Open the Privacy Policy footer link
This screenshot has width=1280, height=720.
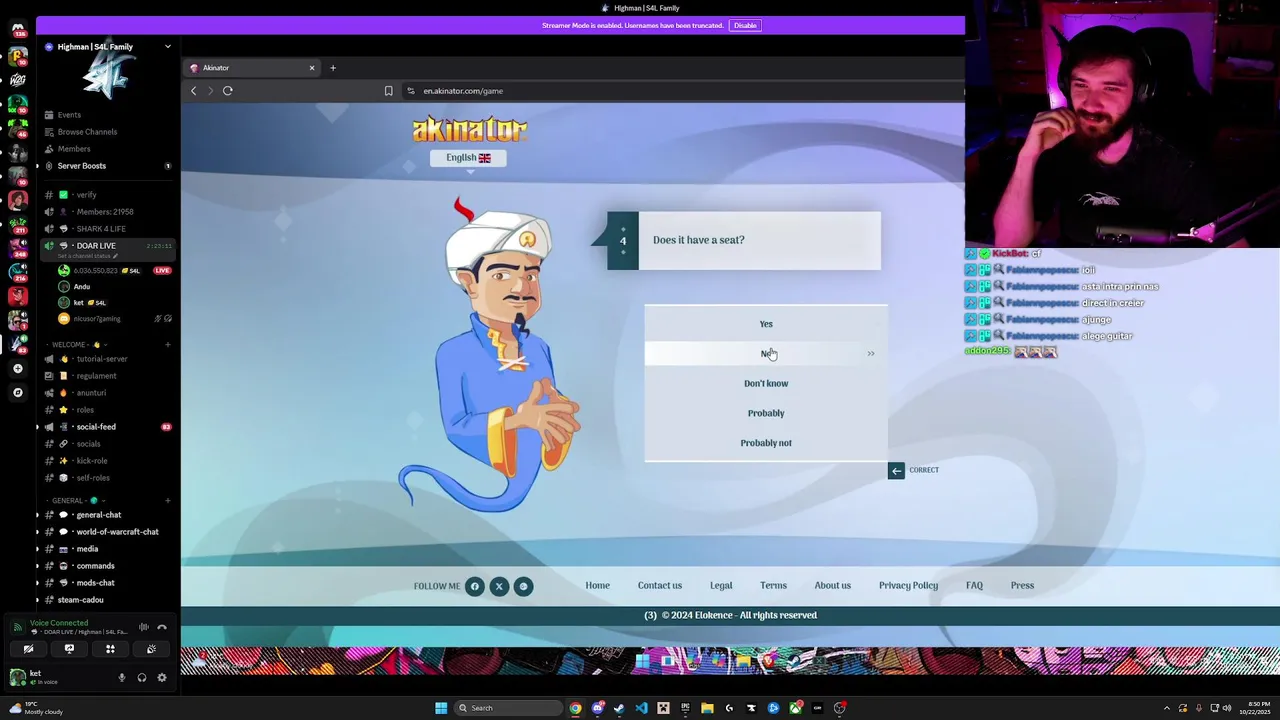[x=908, y=586]
